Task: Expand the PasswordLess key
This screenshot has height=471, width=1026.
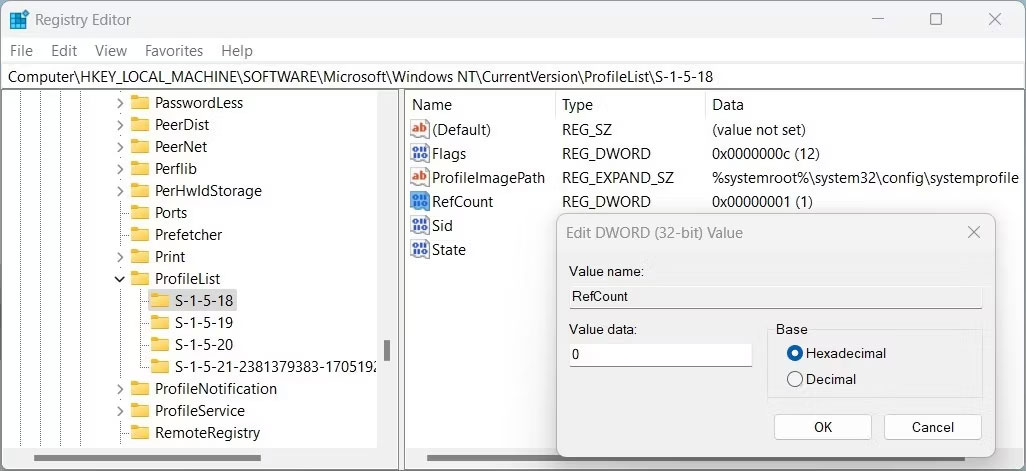Action: 120,103
